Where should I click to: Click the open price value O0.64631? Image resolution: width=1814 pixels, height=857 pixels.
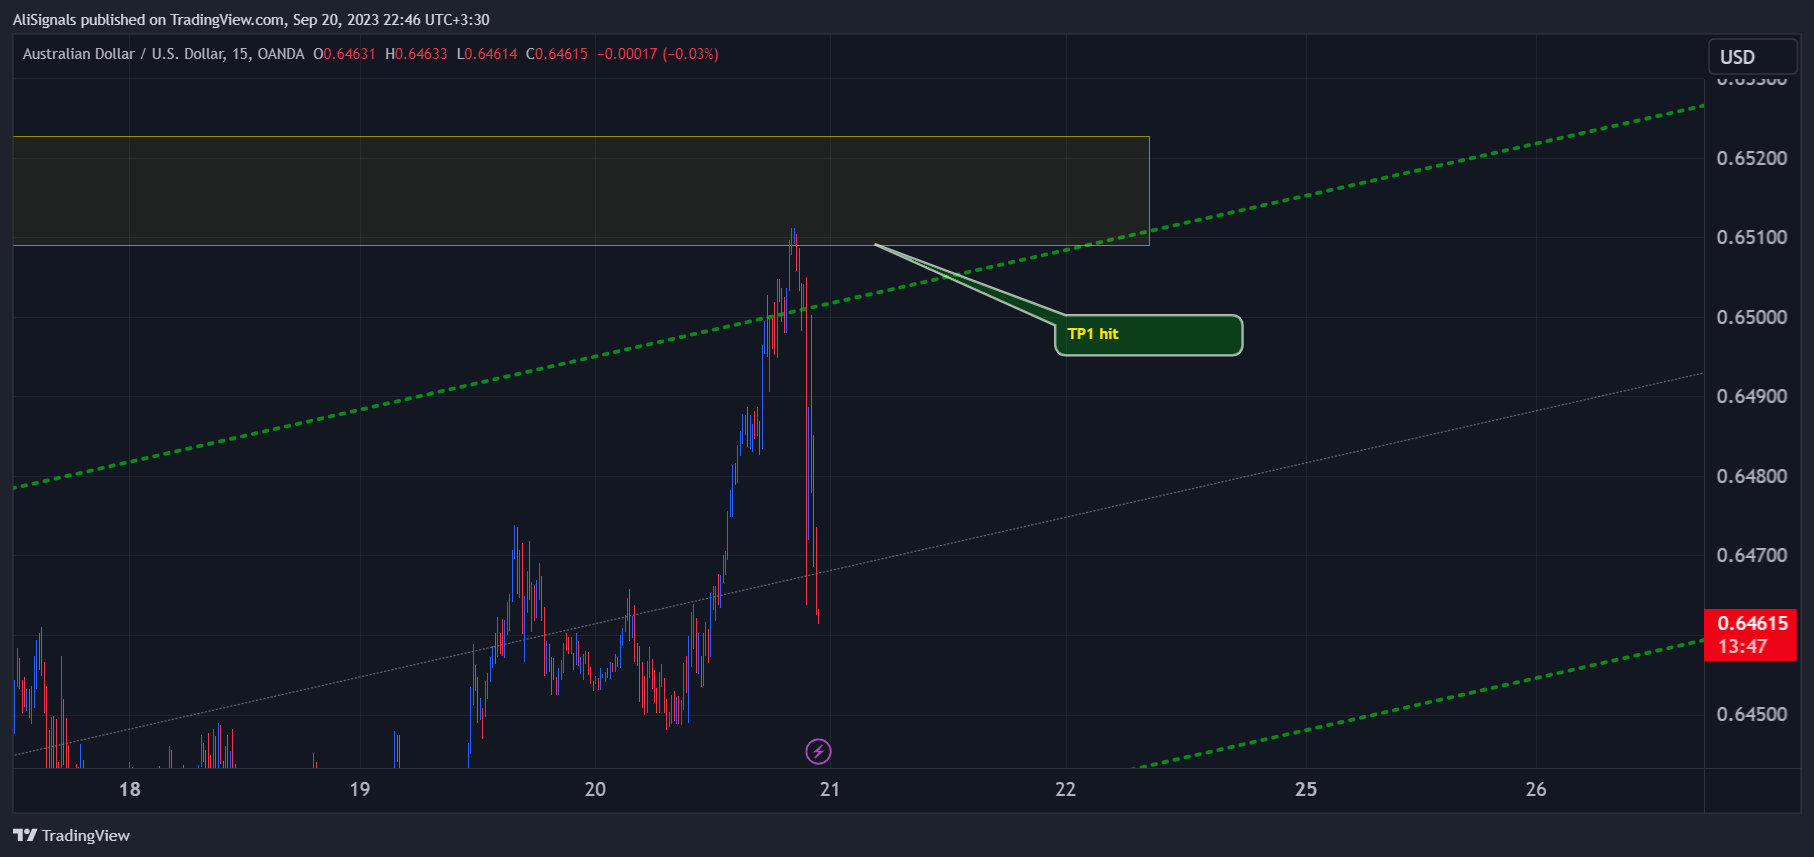[x=345, y=54]
